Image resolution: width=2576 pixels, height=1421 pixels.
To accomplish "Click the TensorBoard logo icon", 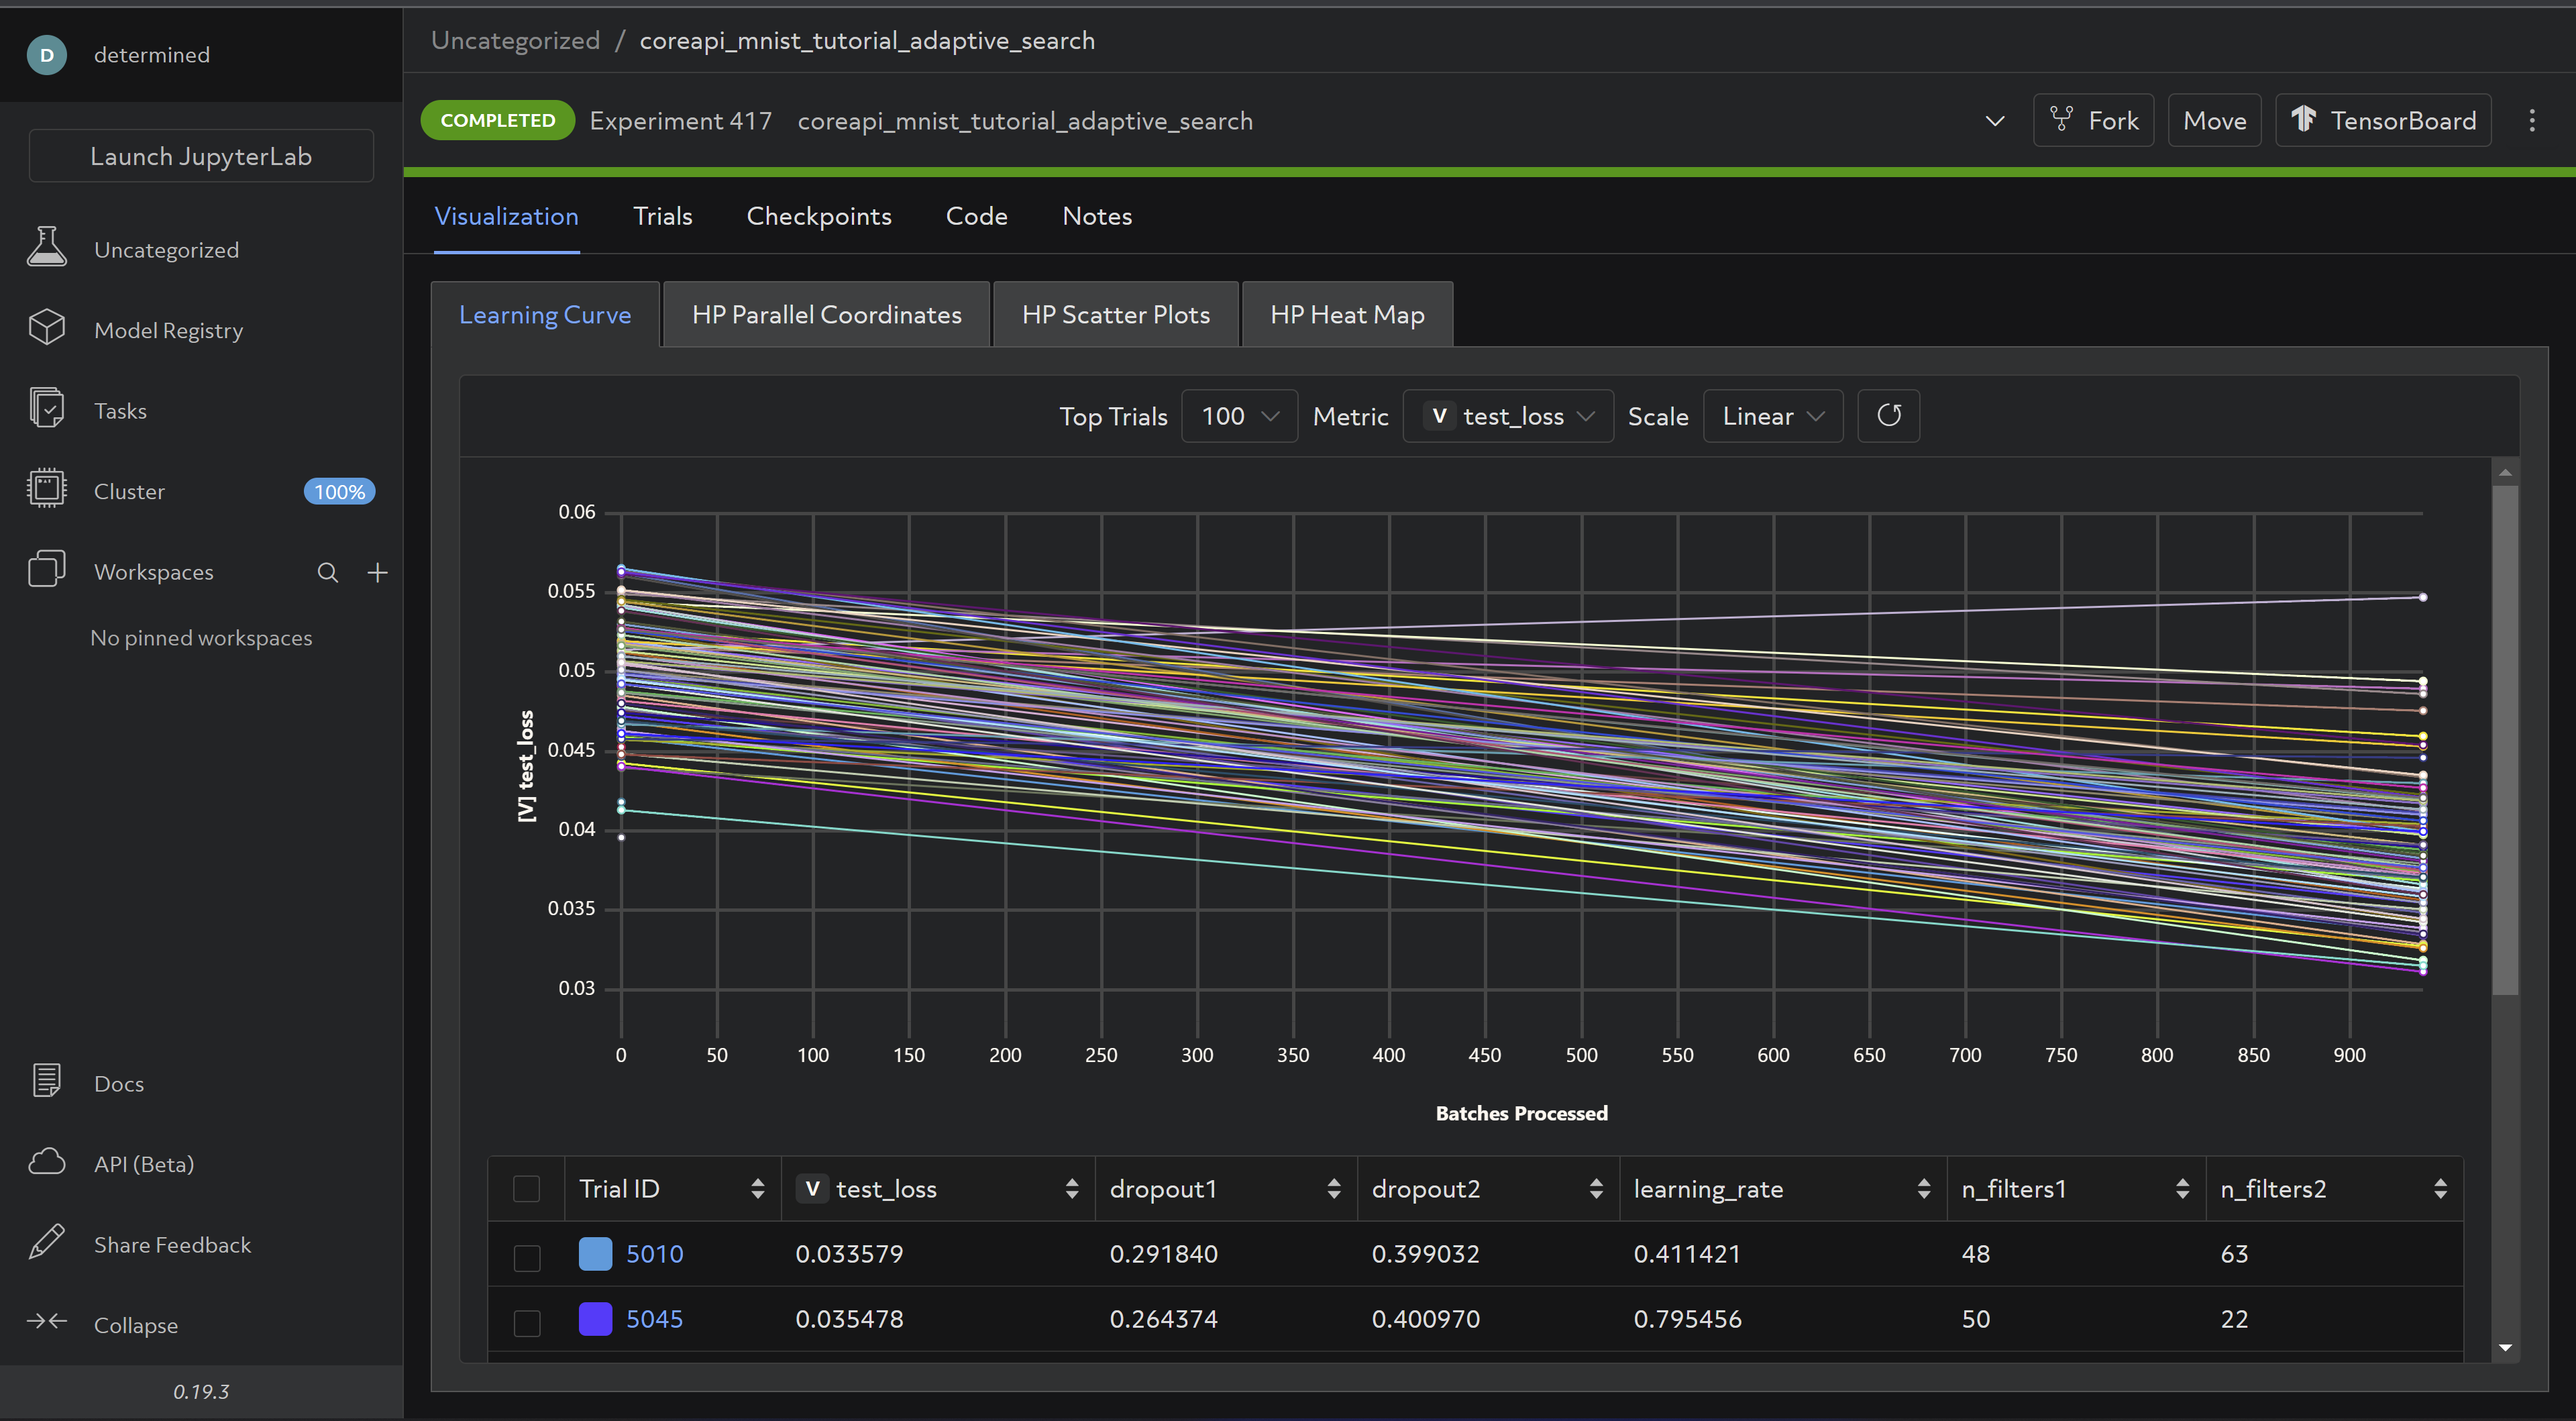I will pyautogui.click(x=2304, y=119).
